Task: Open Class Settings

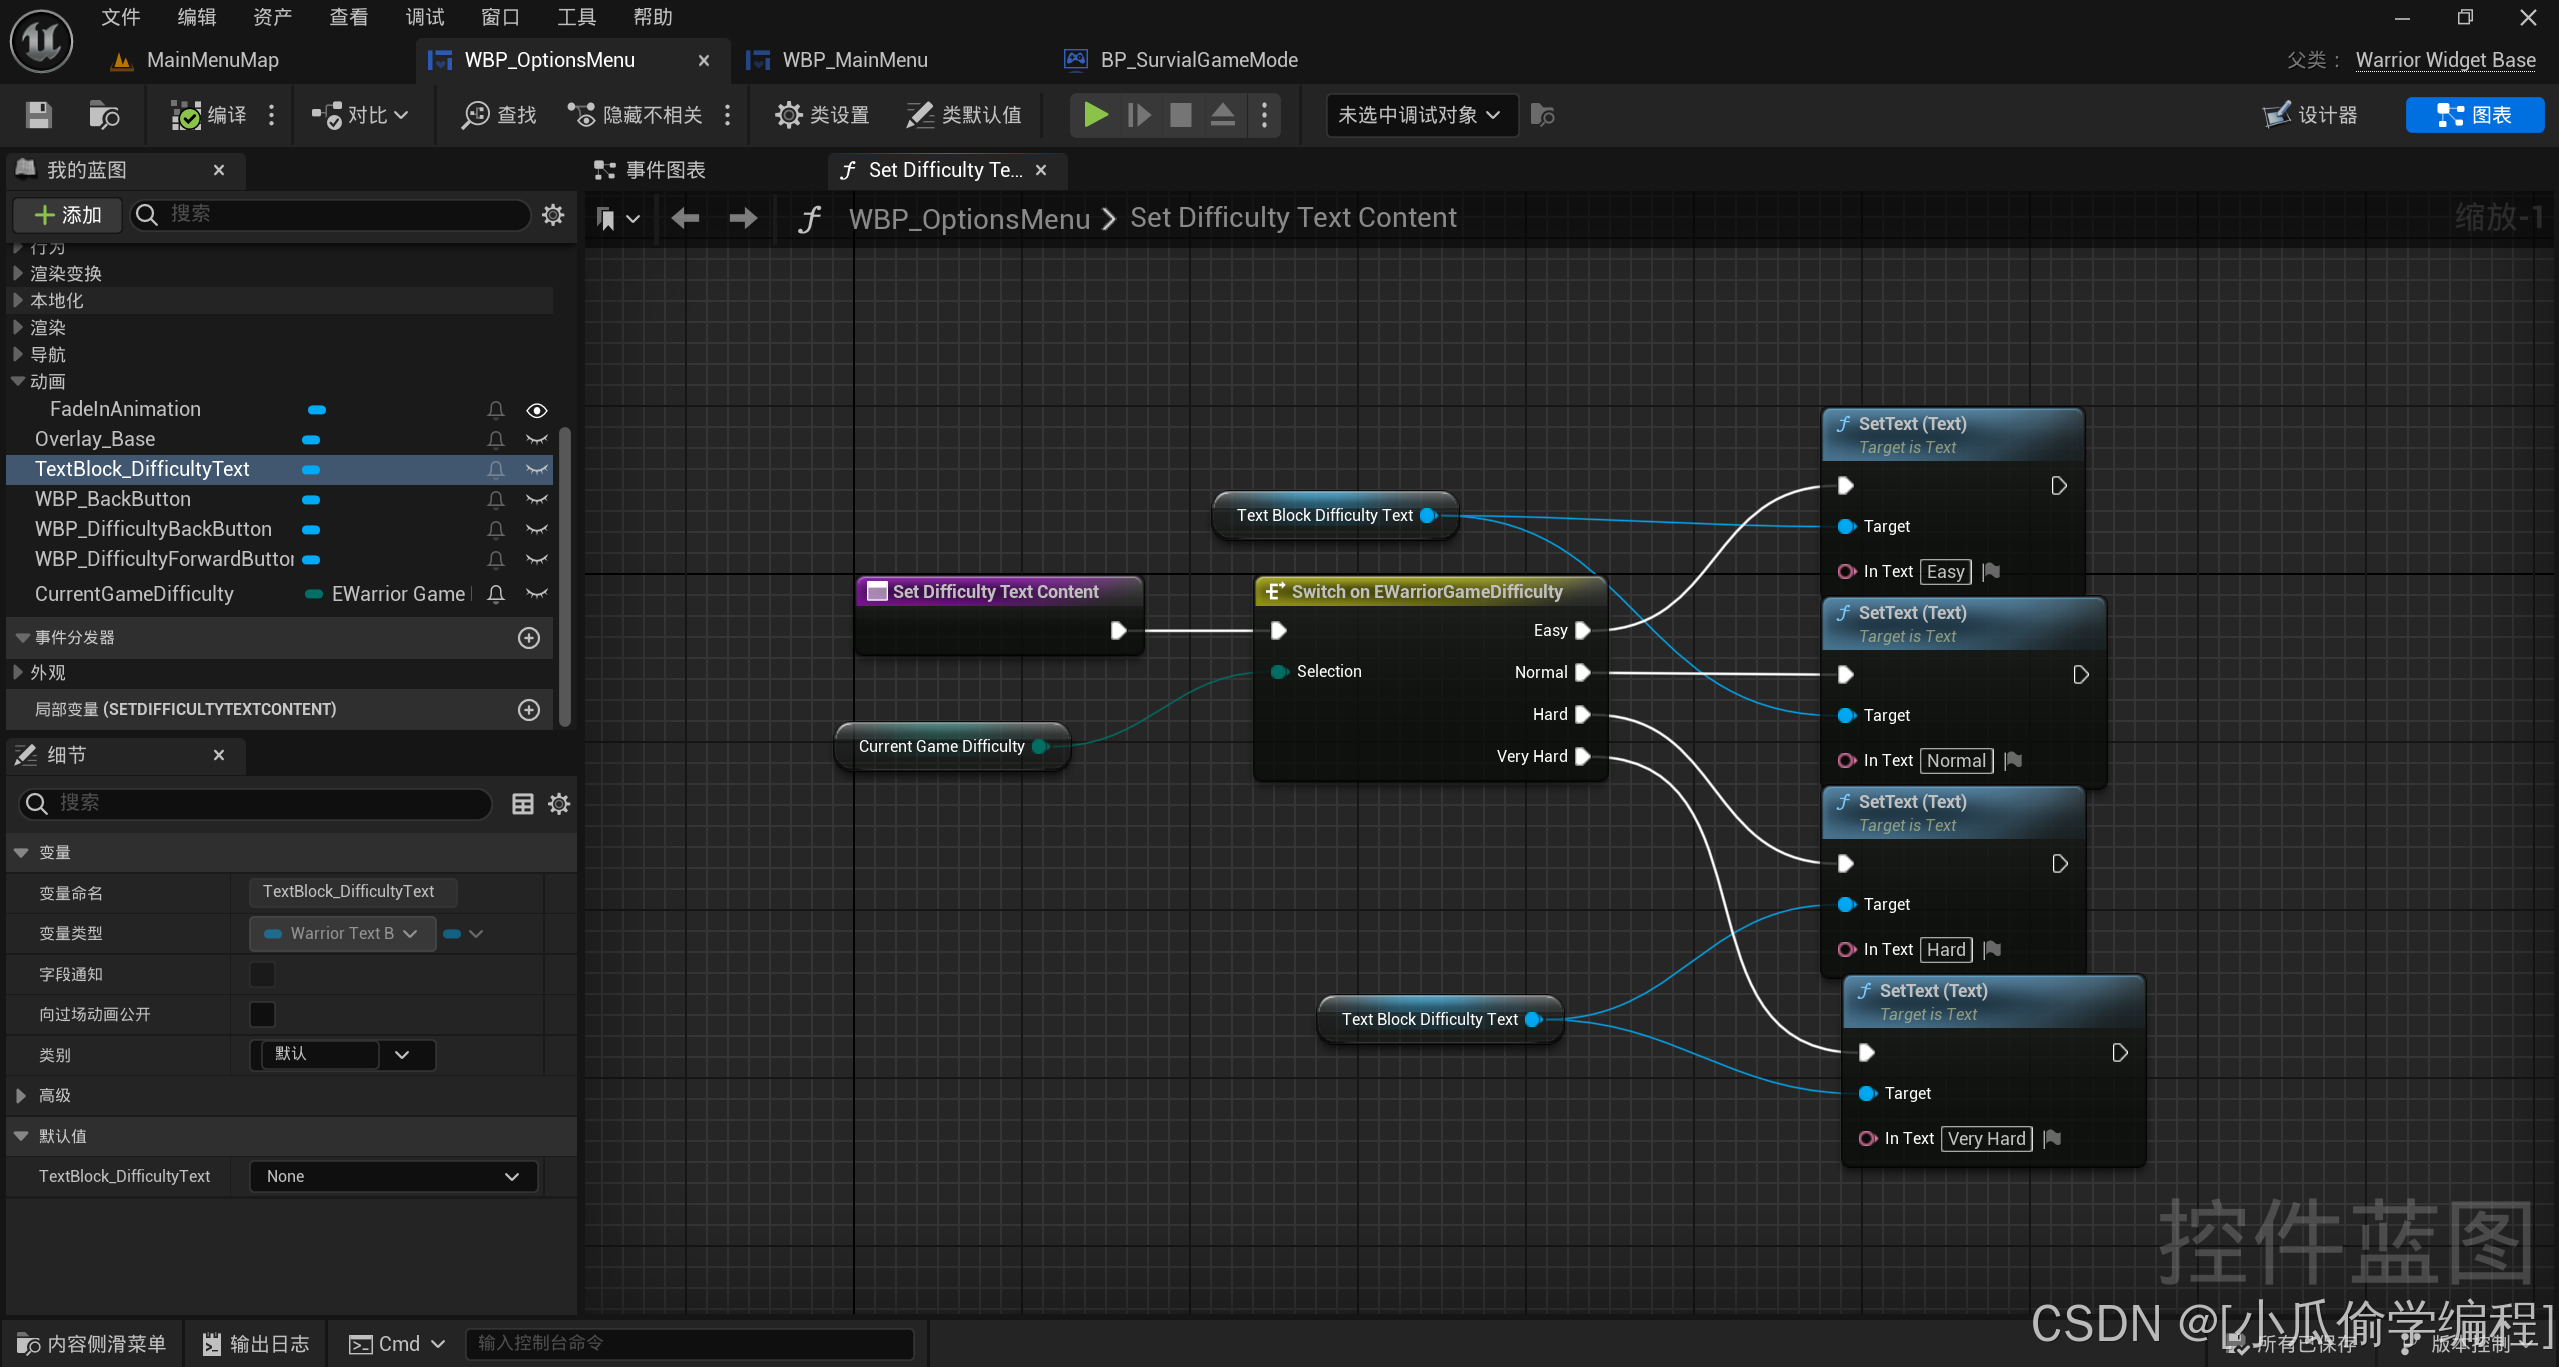Action: pyautogui.click(x=822, y=115)
